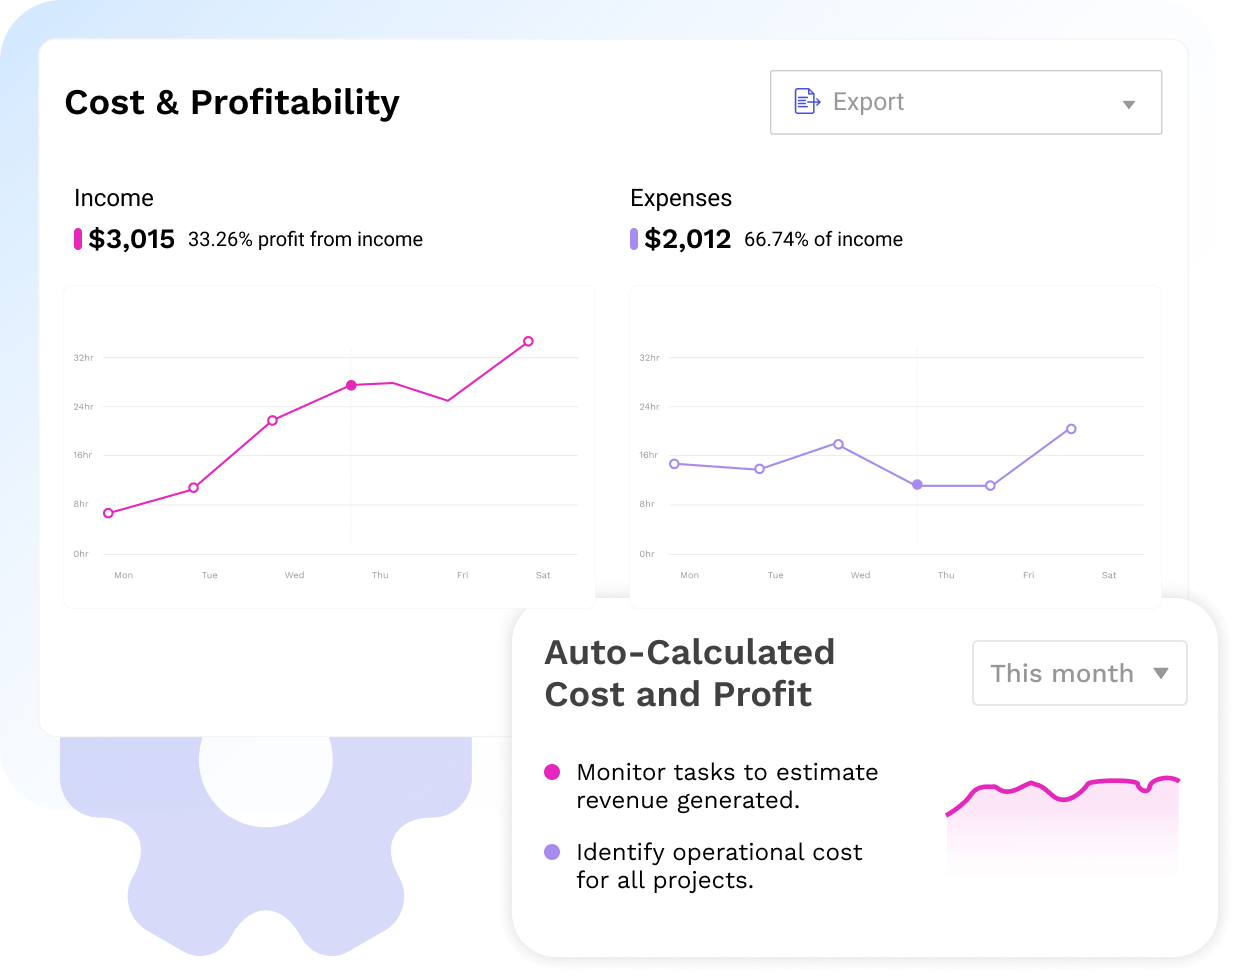
Task: Select the filled Thursday point on Expenses chart
Action: coord(917,485)
